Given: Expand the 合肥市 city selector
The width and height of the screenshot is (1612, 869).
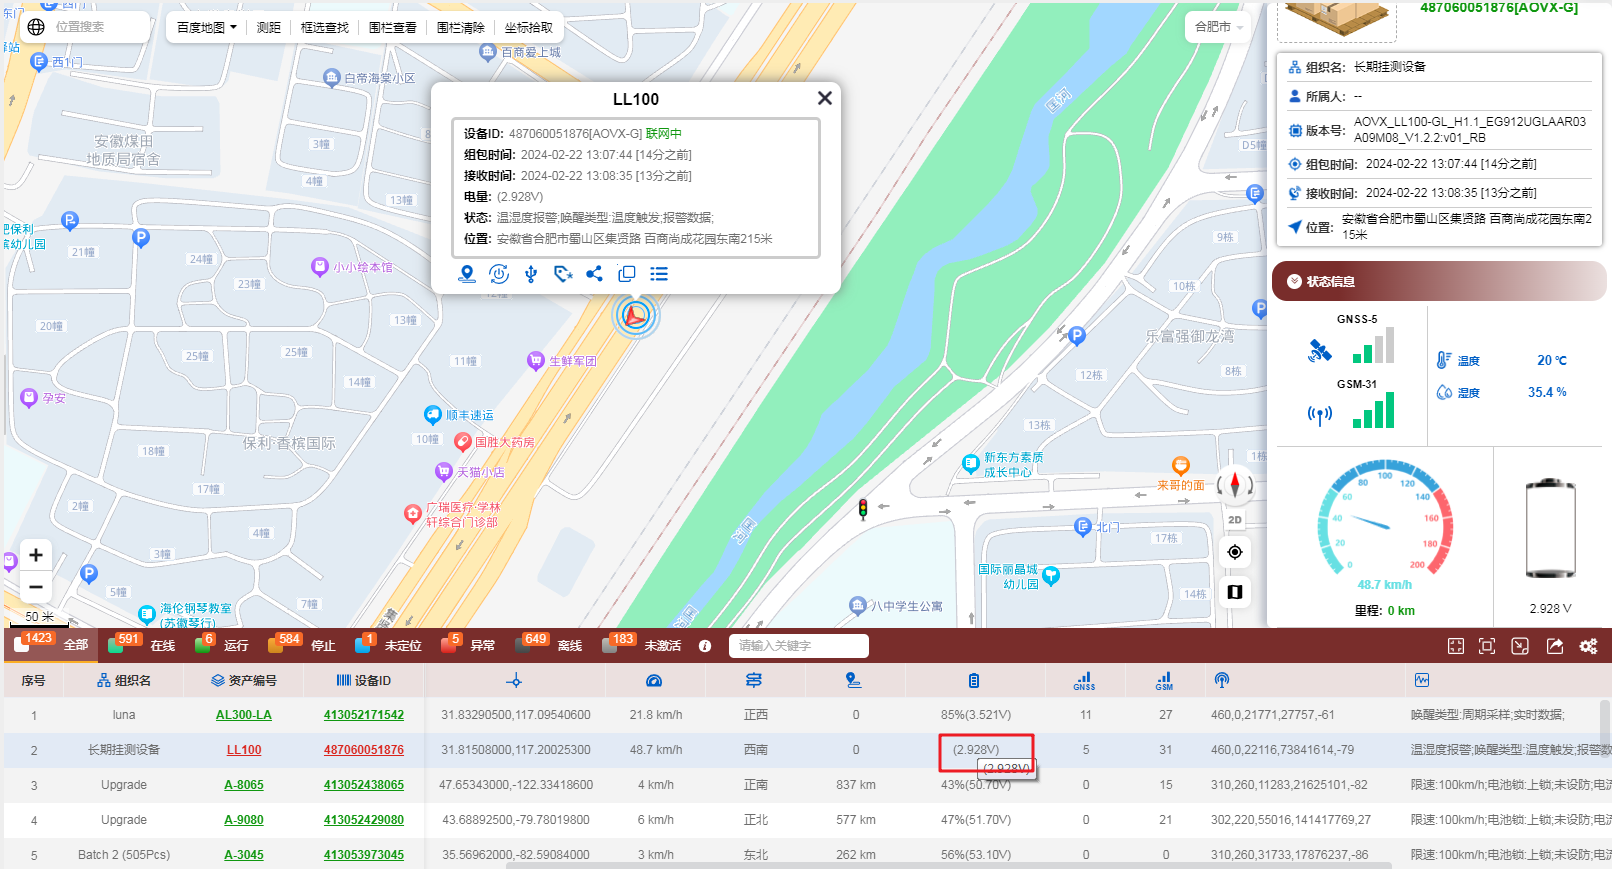Looking at the screenshot, I should pyautogui.click(x=1219, y=27).
